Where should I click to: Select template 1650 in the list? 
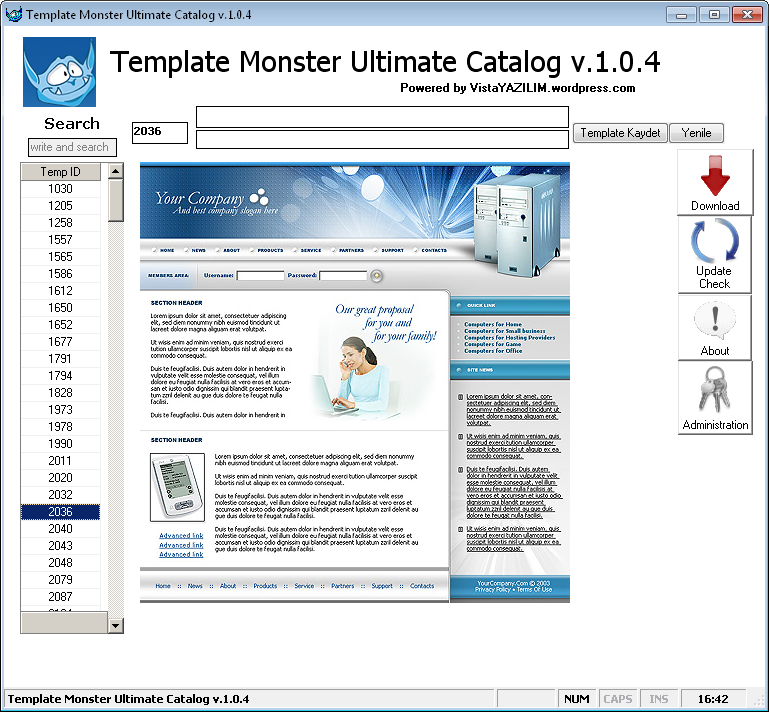click(x=60, y=308)
